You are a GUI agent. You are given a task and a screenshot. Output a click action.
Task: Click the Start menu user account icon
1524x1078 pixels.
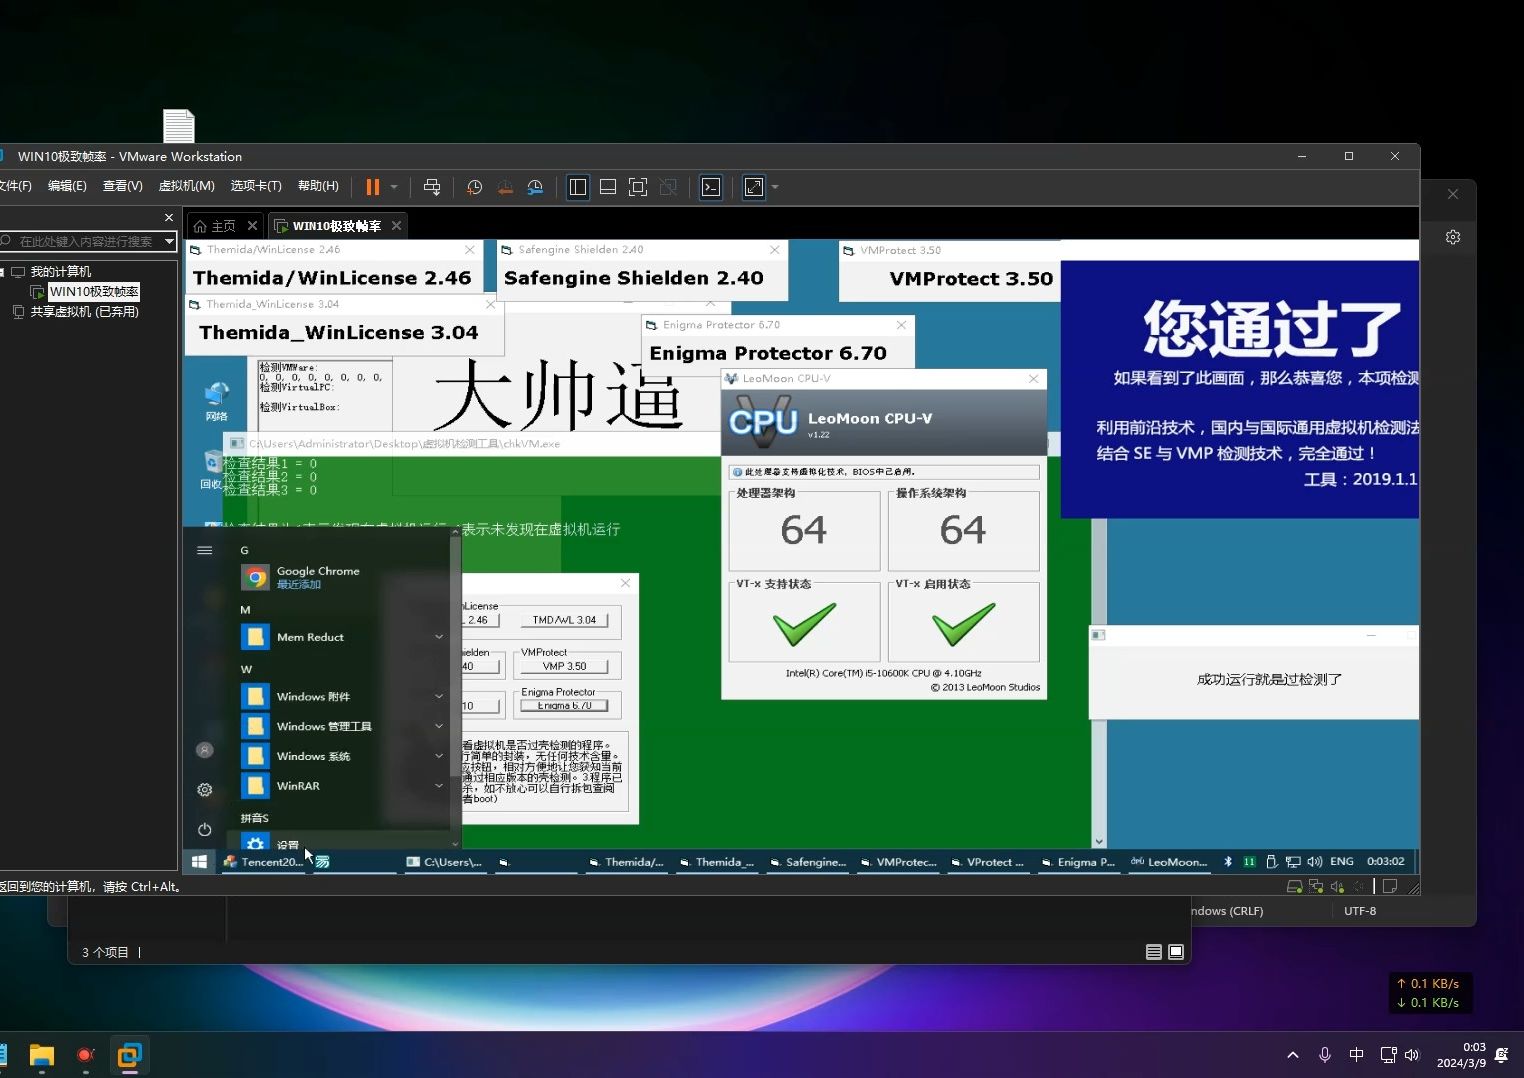[x=205, y=750]
